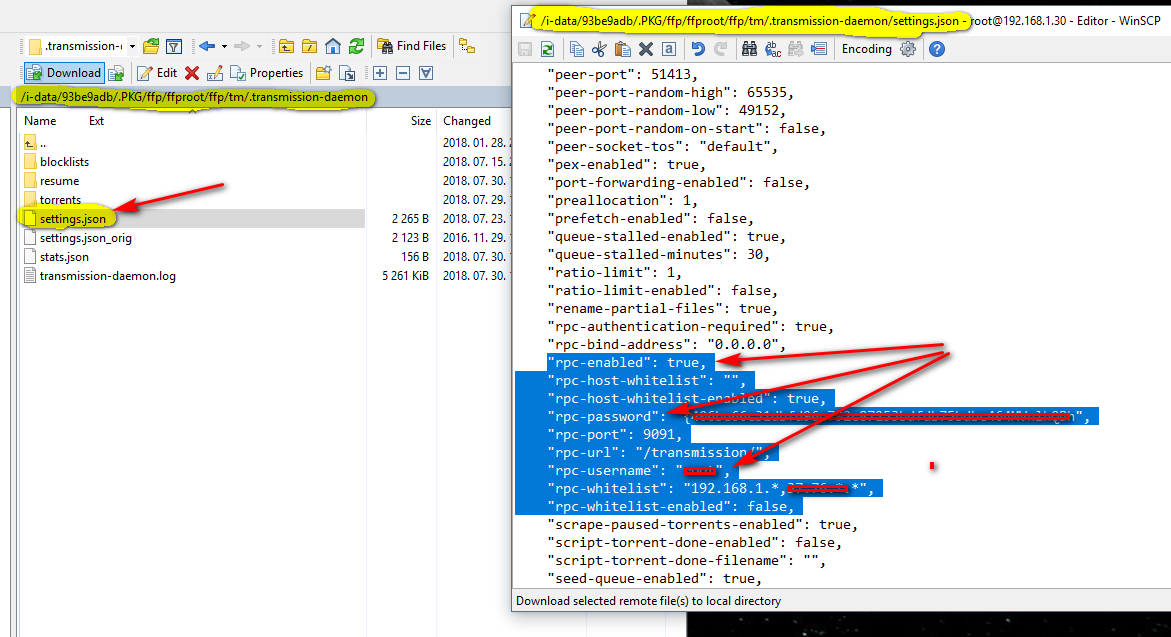
Task: Click the "rpc-enabled": true line
Action: (627, 363)
